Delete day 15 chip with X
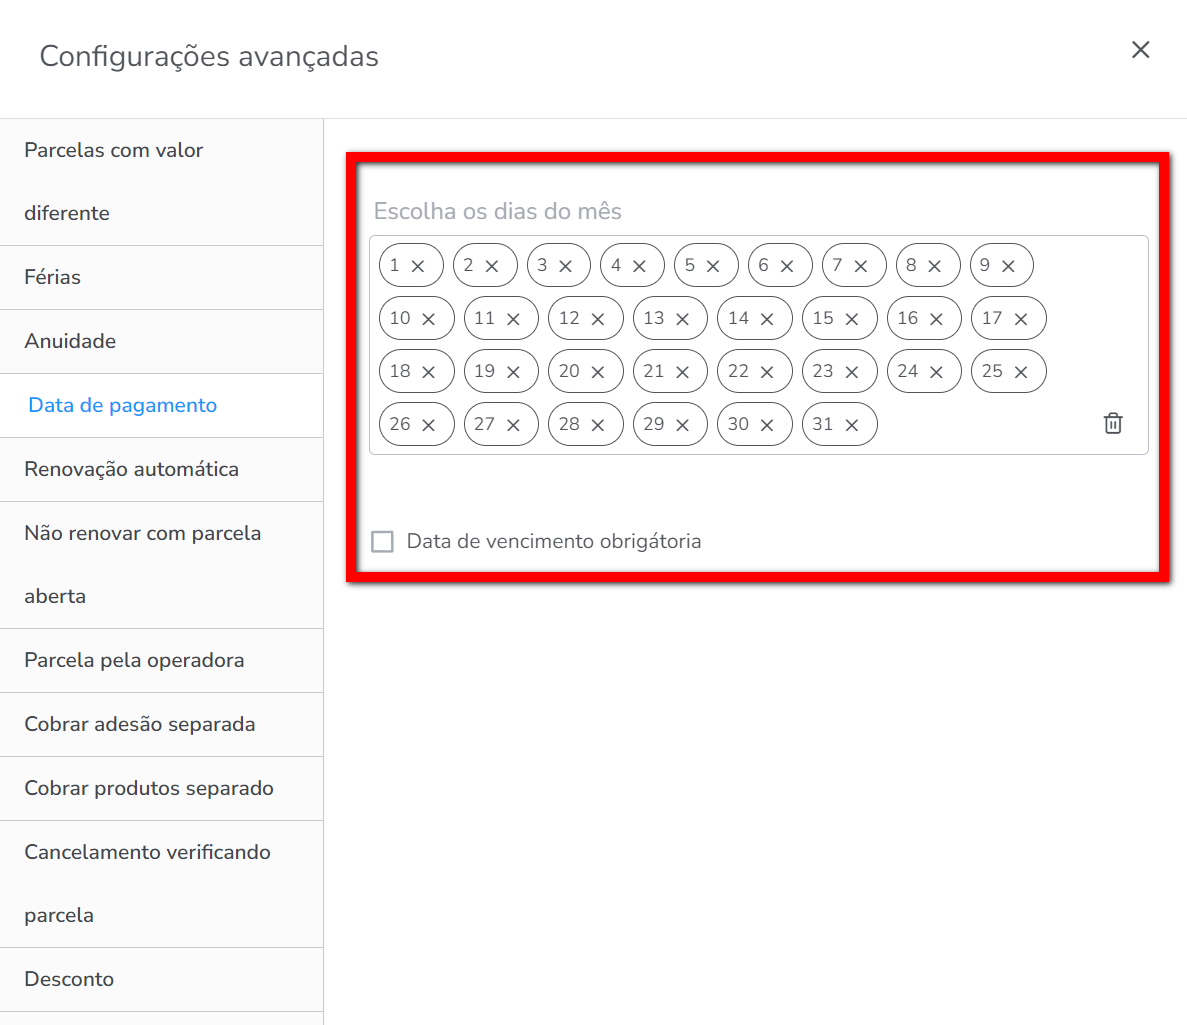 click(x=852, y=319)
